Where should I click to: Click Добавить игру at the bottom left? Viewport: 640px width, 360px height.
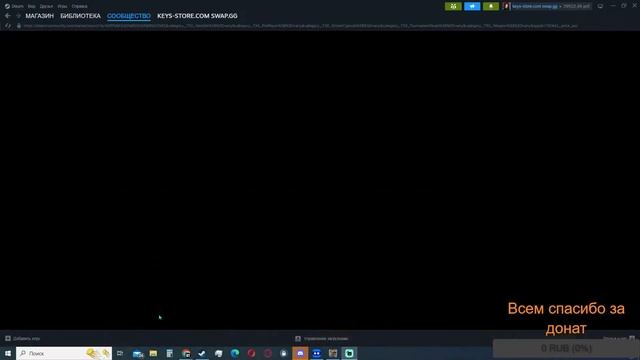pos(22,338)
